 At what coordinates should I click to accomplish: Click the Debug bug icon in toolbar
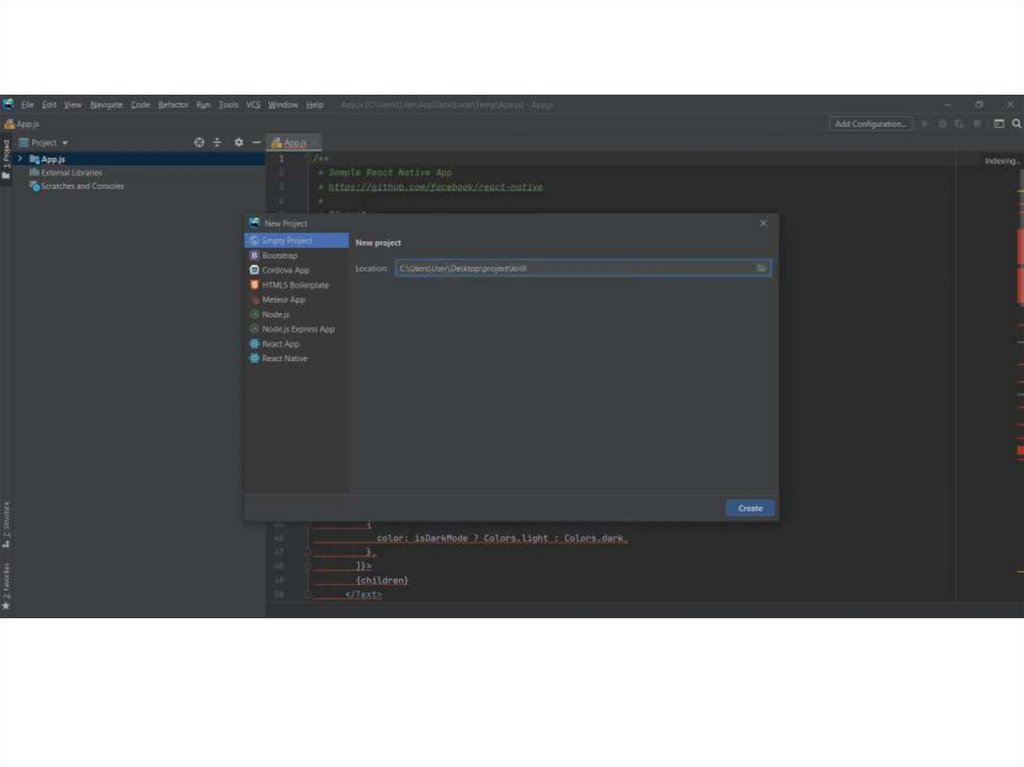tap(942, 124)
